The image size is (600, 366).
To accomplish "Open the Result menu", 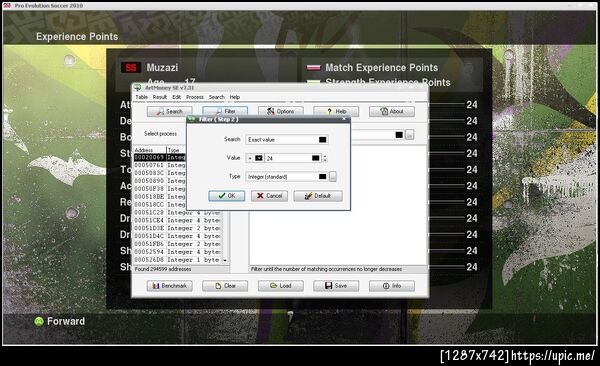I will (x=160, y=97).
